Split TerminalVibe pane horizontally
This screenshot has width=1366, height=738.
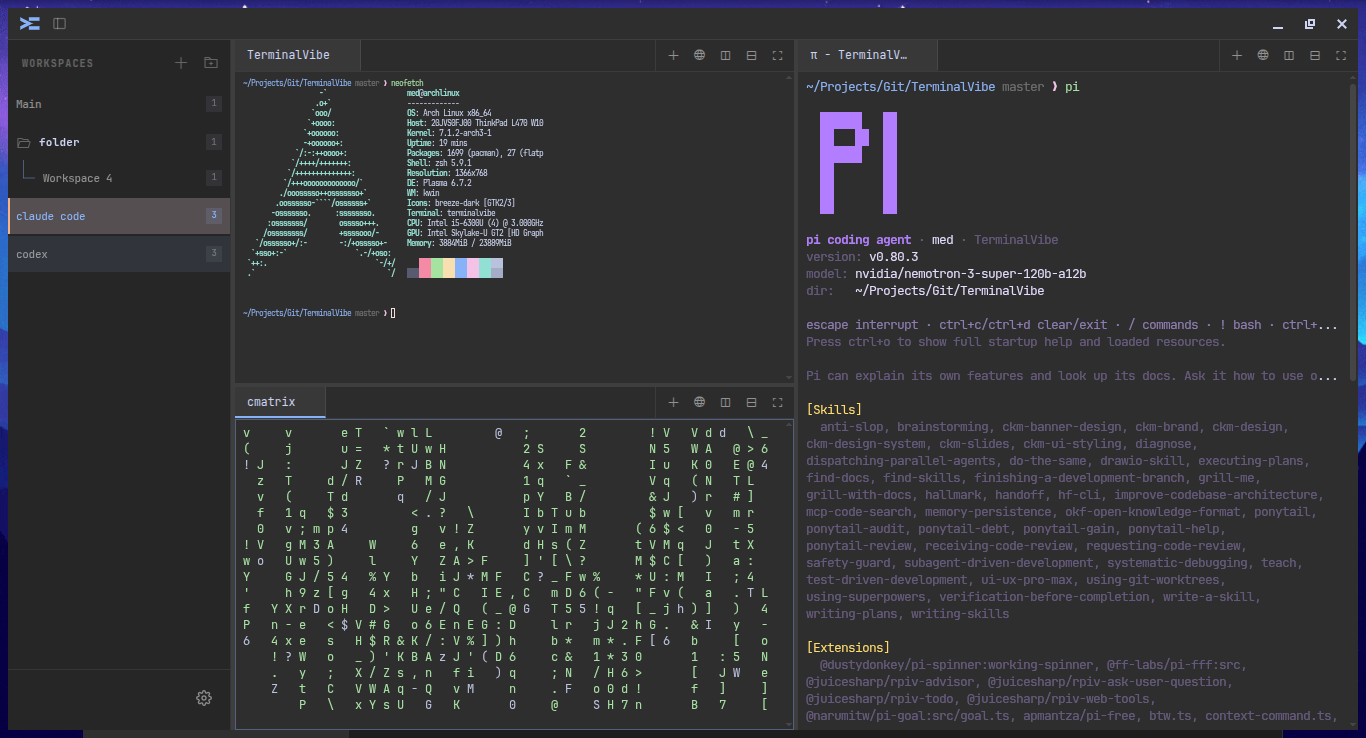point(752,55)
